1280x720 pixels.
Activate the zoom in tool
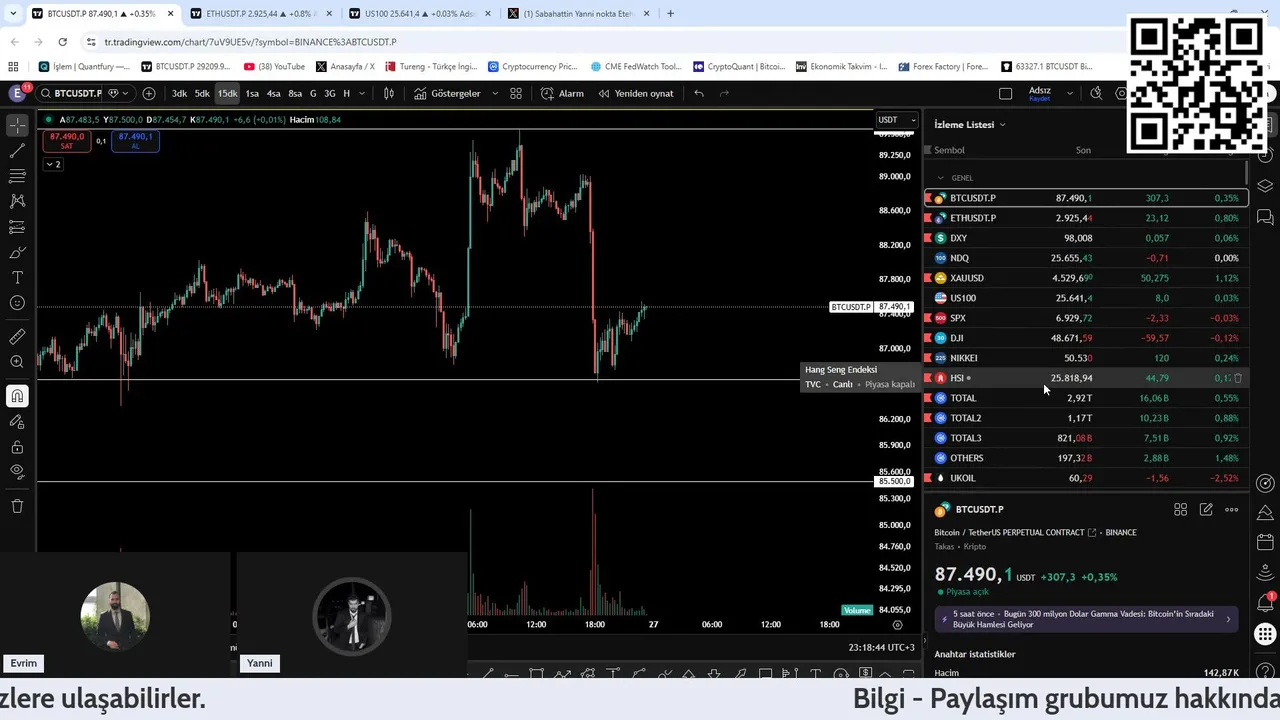(17, 362)
